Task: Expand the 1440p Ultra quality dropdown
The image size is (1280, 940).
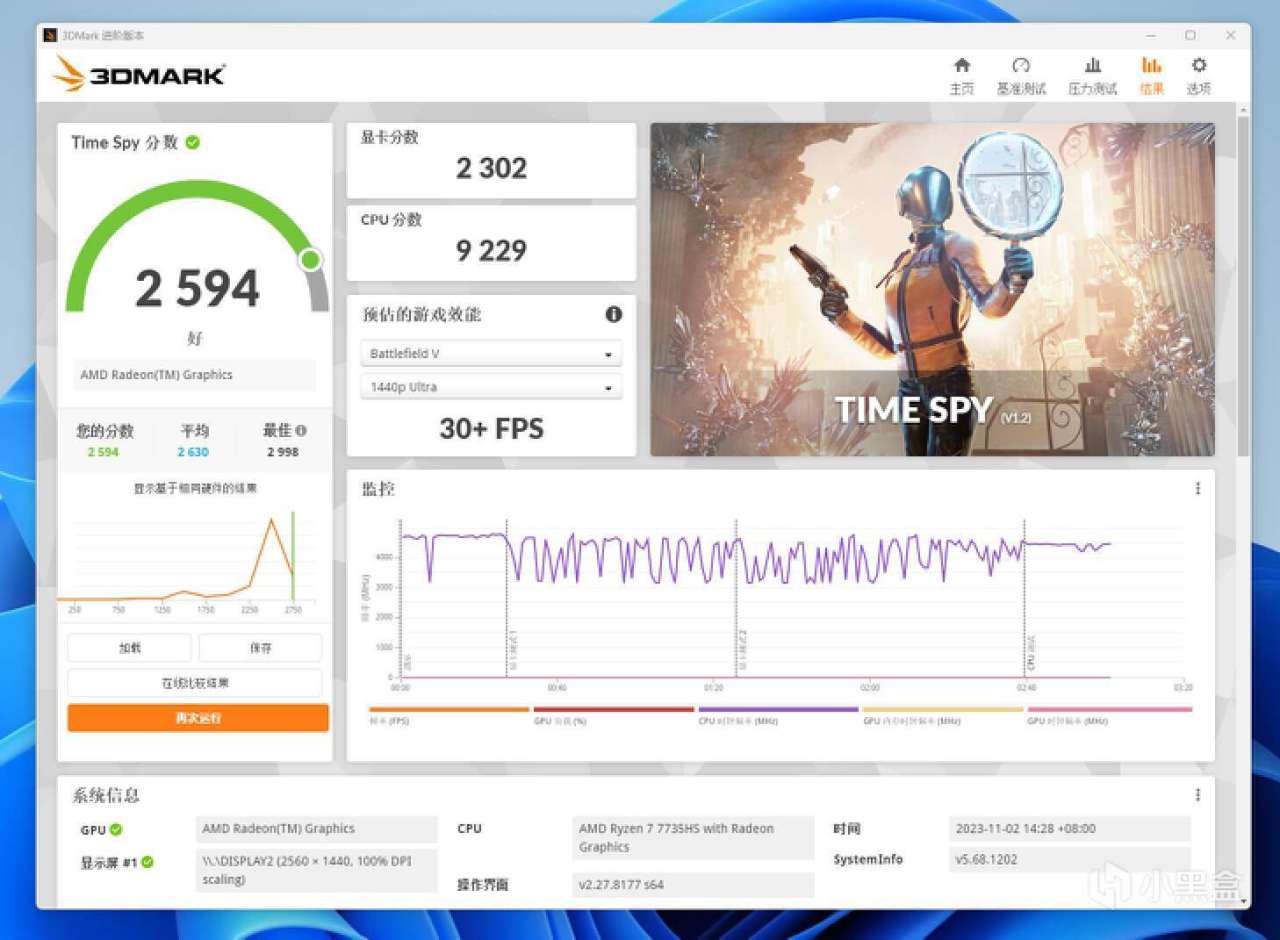Action: click(491, 387)
